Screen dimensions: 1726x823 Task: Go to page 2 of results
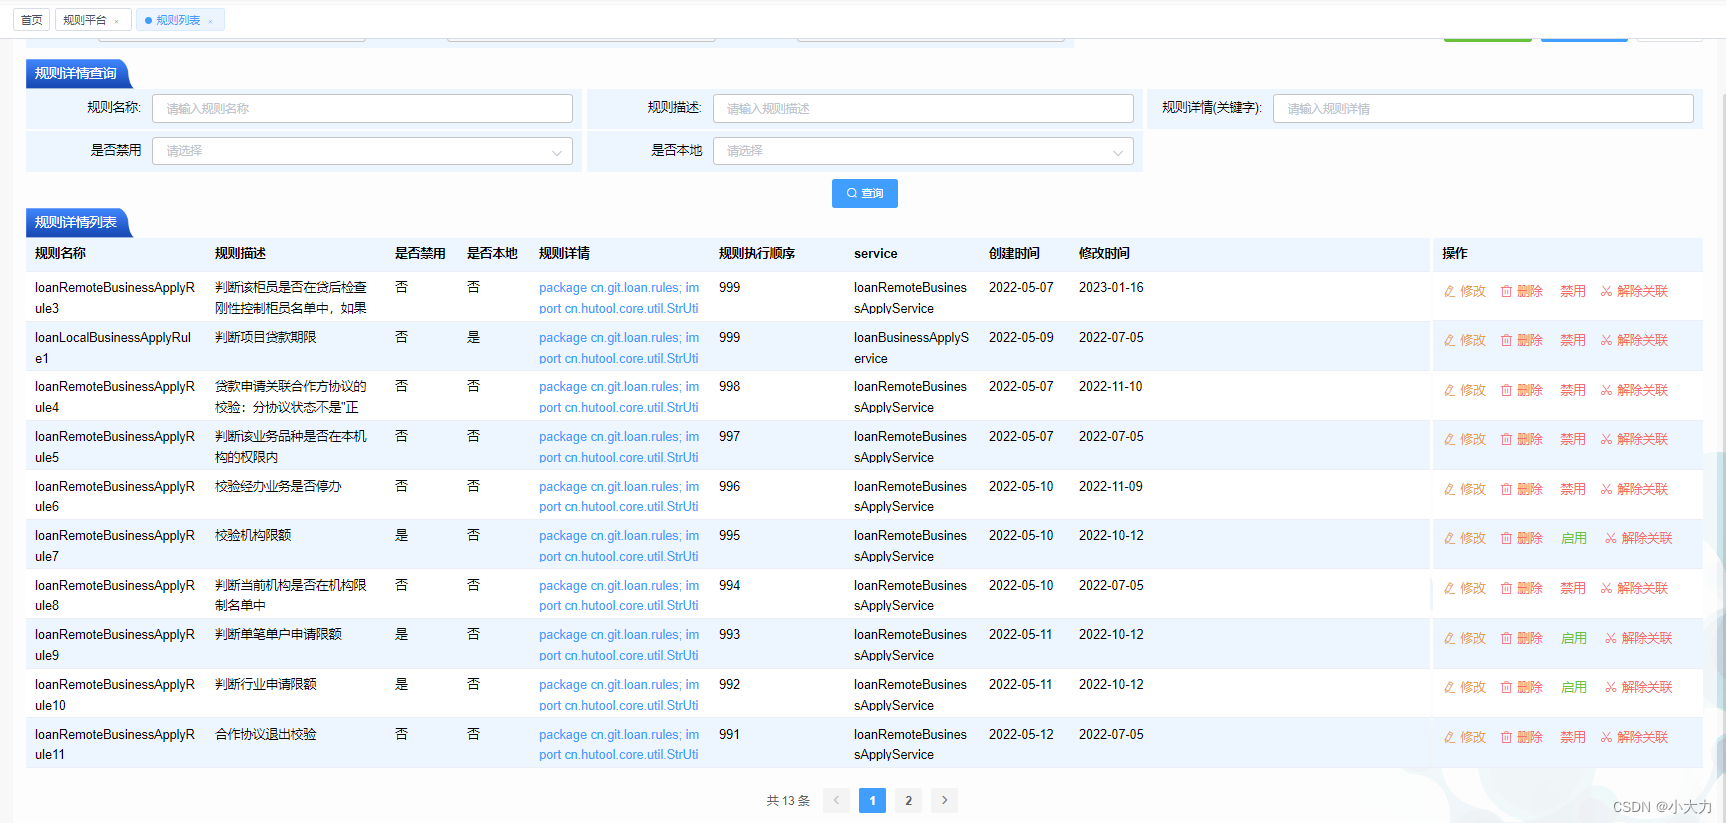(x=908, y=800)
